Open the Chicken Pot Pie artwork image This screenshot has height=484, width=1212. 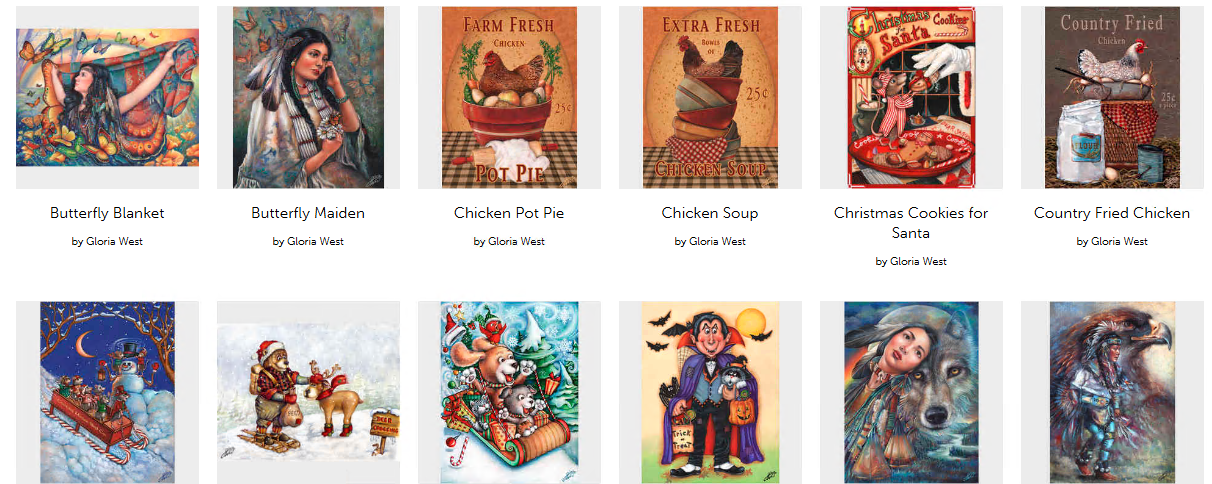509,97
